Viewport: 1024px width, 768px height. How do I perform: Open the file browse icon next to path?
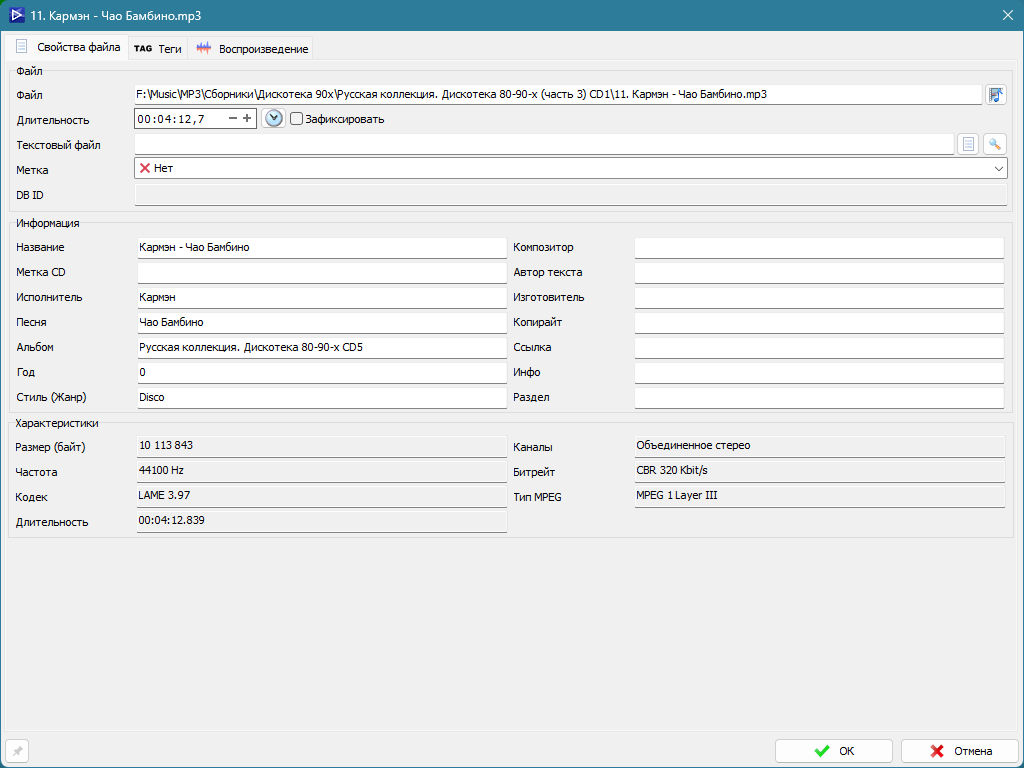[x=995, y=95]
